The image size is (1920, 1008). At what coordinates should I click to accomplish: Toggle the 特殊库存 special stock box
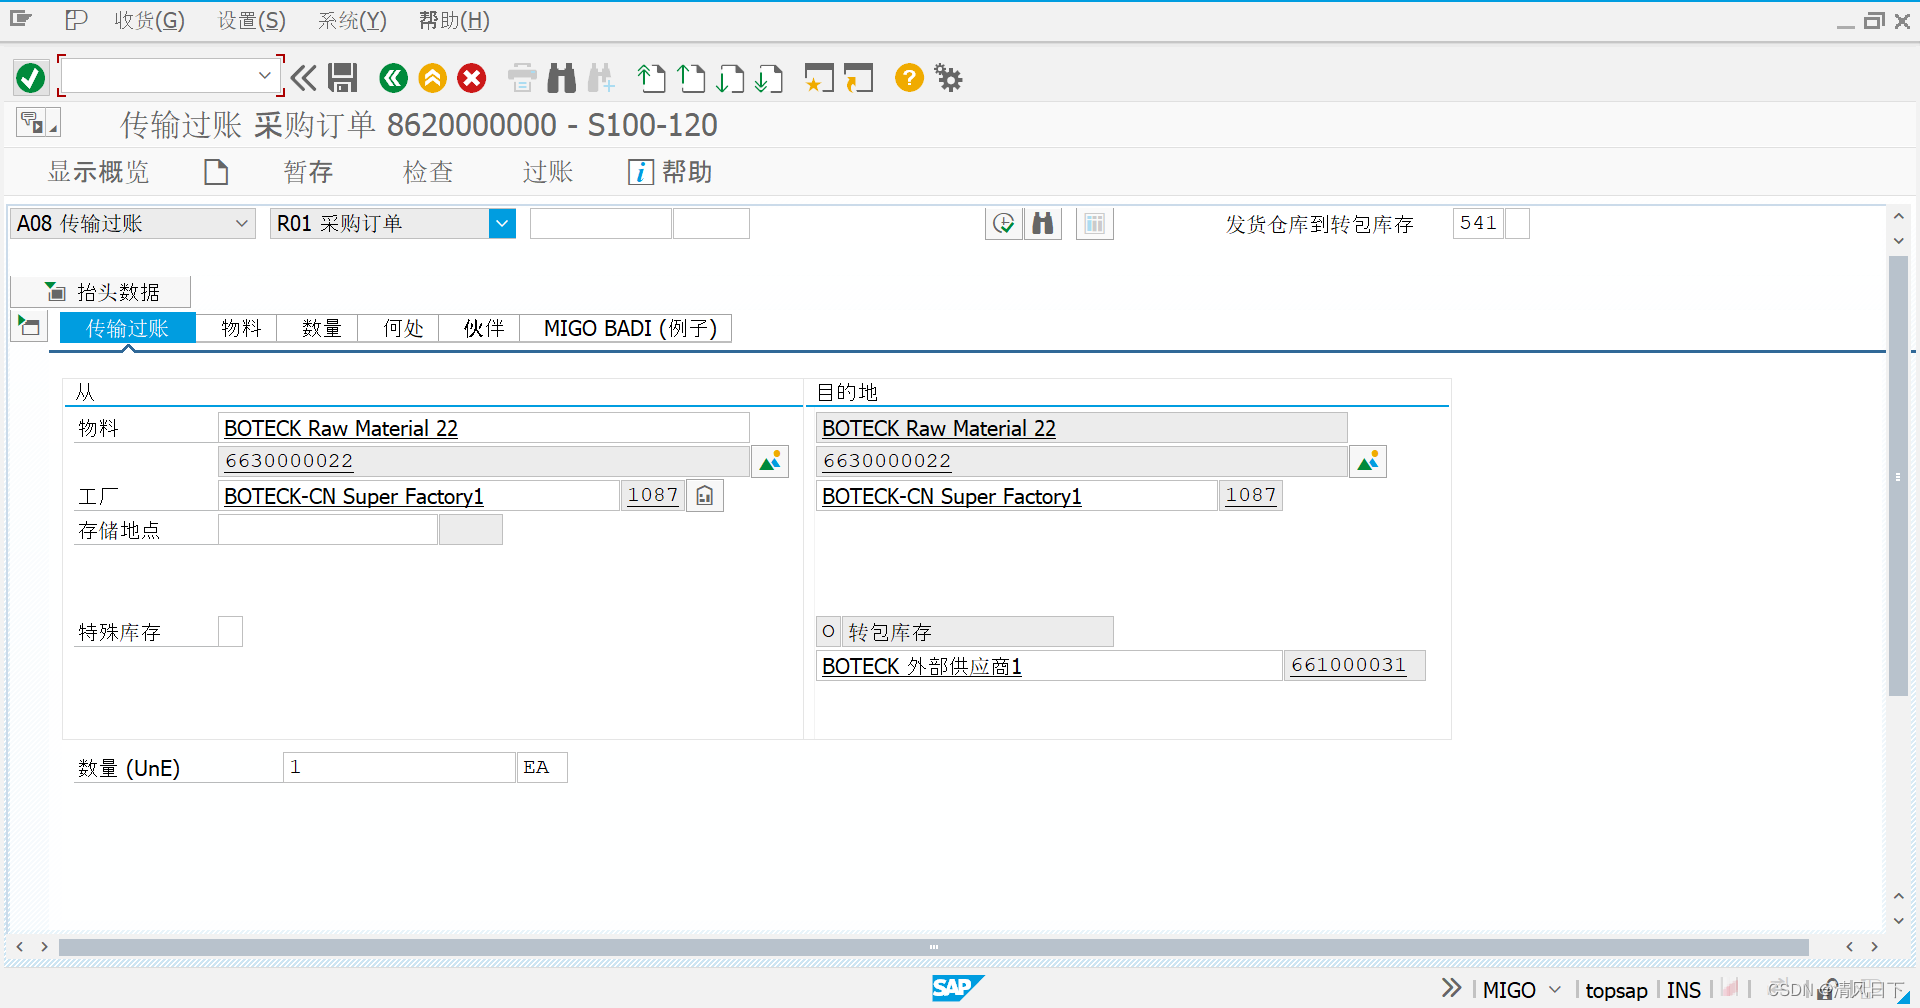(230, 631)
